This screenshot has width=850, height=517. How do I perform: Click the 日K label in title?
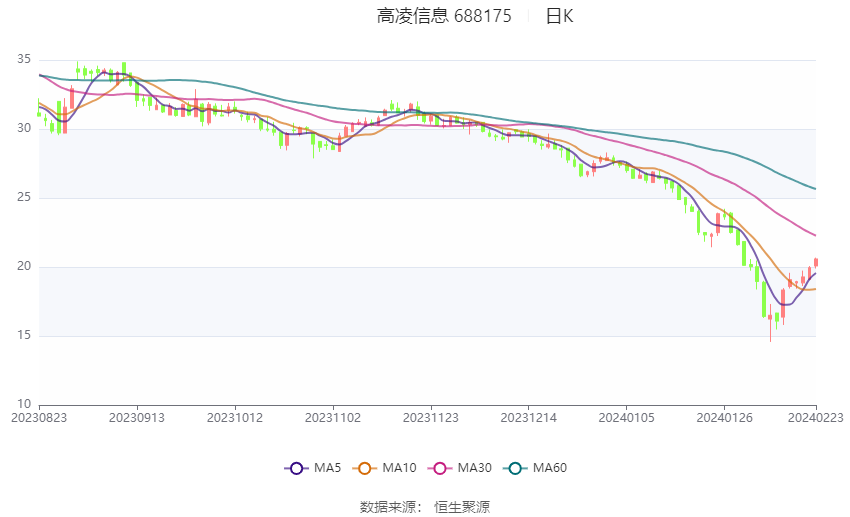coord(559,16)
